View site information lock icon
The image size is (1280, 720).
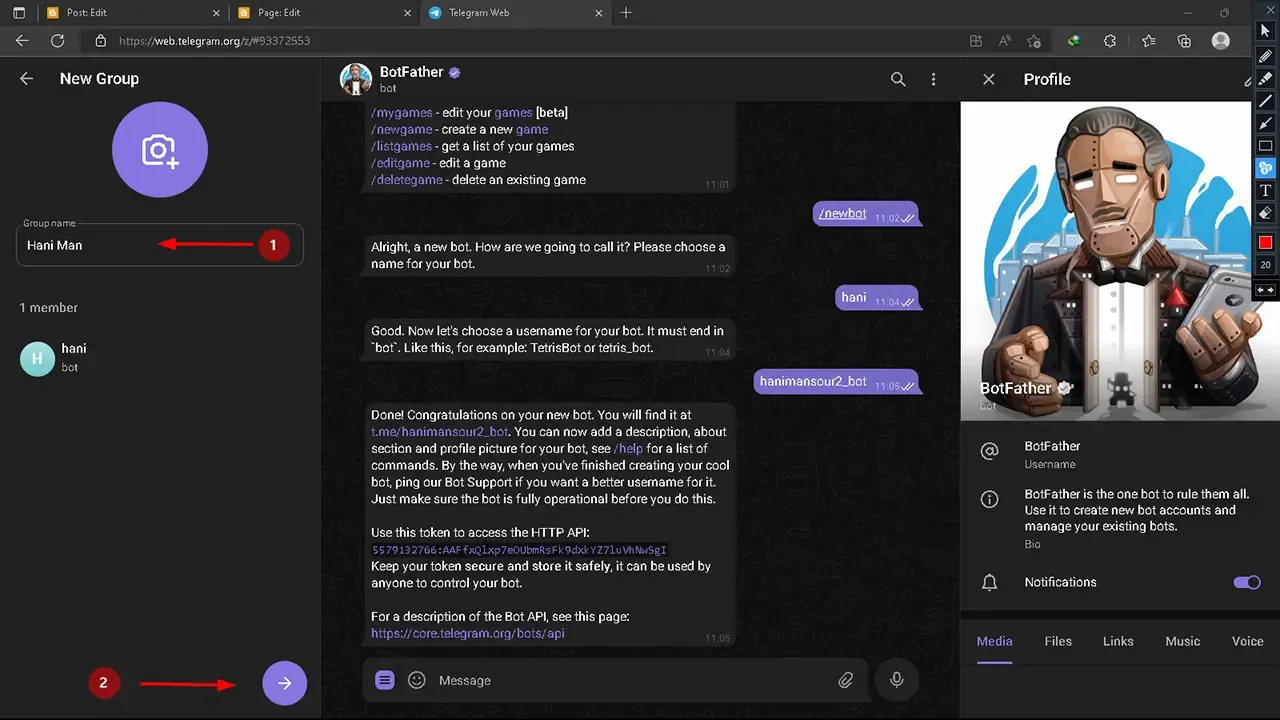point(100,41)
